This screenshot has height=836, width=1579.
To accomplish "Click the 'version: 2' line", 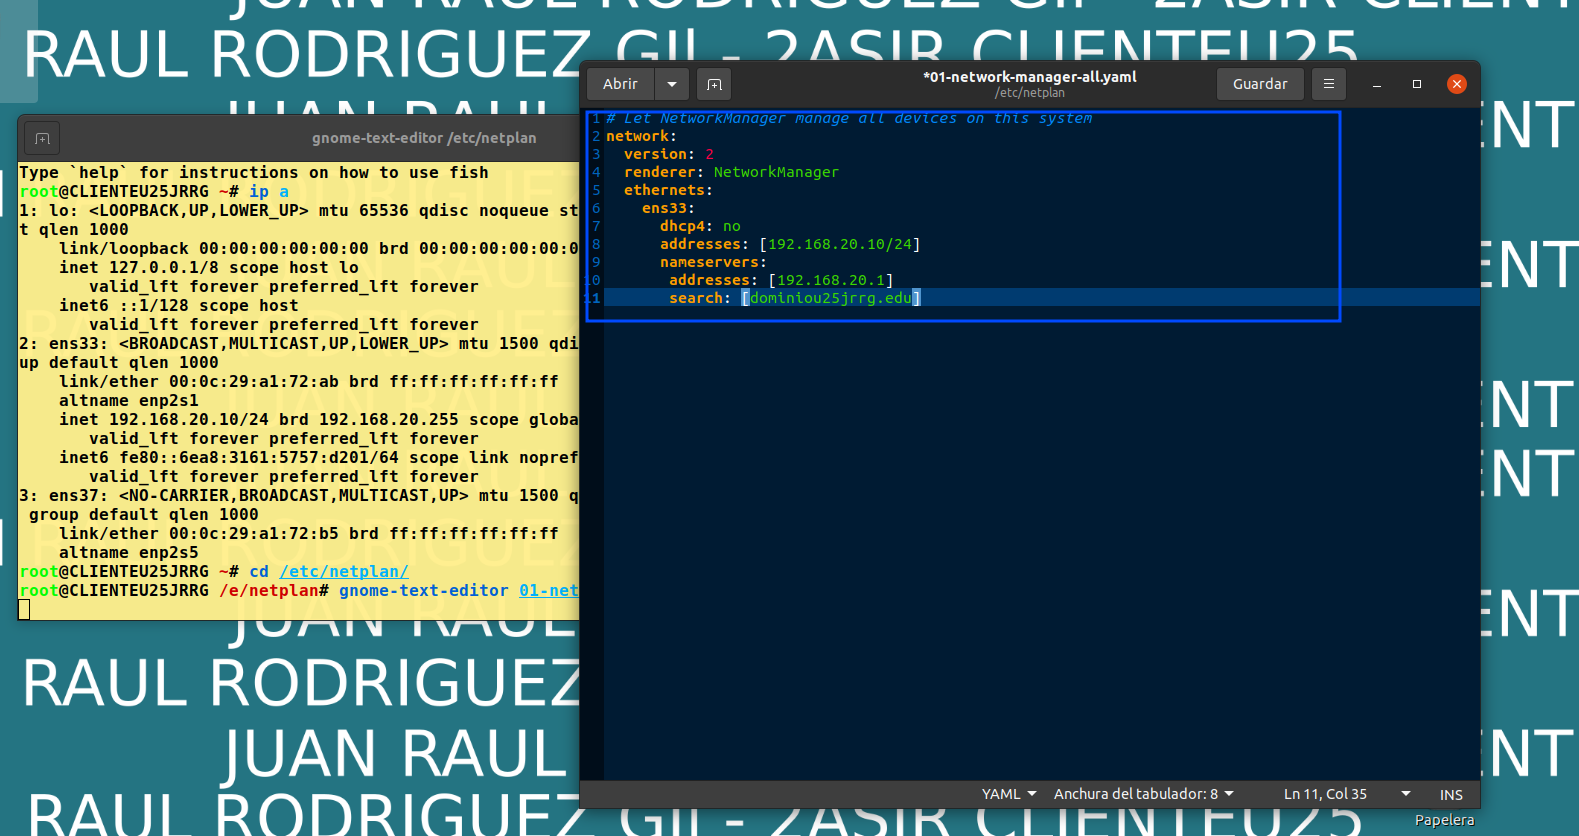I will point(669,154).
